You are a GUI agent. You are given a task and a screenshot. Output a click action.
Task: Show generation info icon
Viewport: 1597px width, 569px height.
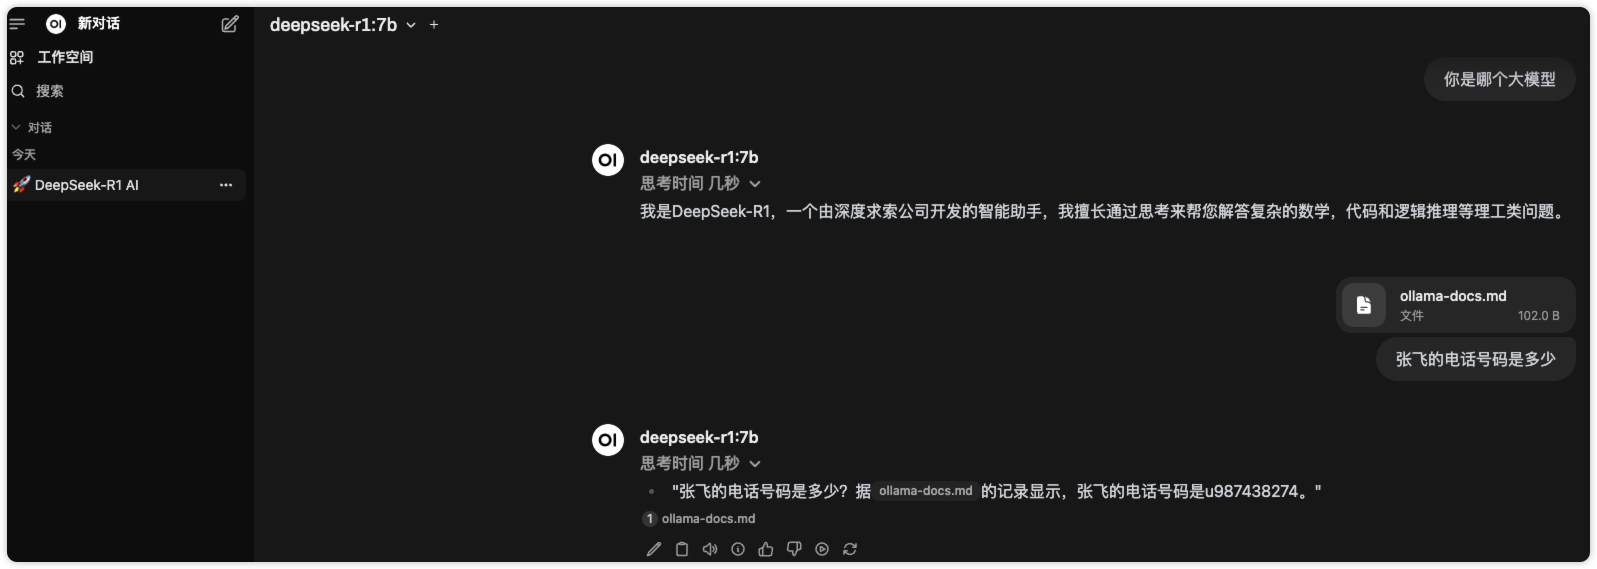click(738, 549)
